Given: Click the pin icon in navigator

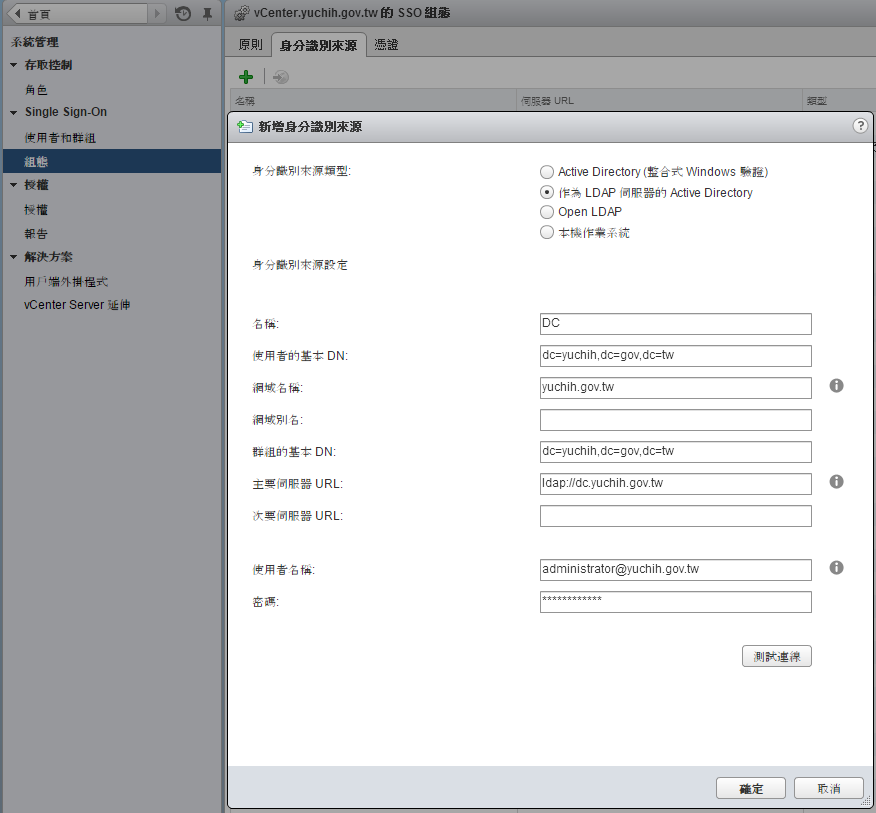Looking at the screenshot, I should point(207,14).
